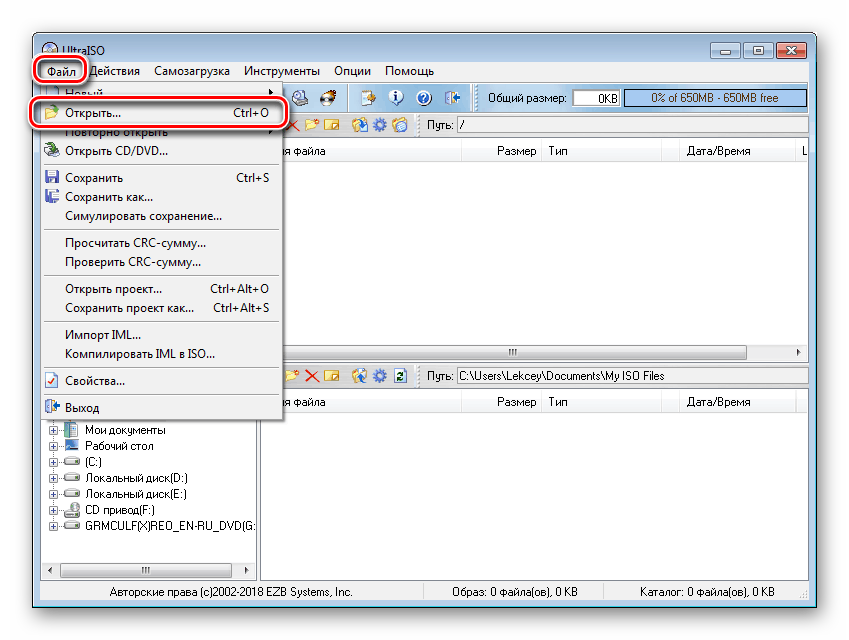Choose Открыть CD/DVD... menu entry
Screen dimensions: 849x640
161,151
